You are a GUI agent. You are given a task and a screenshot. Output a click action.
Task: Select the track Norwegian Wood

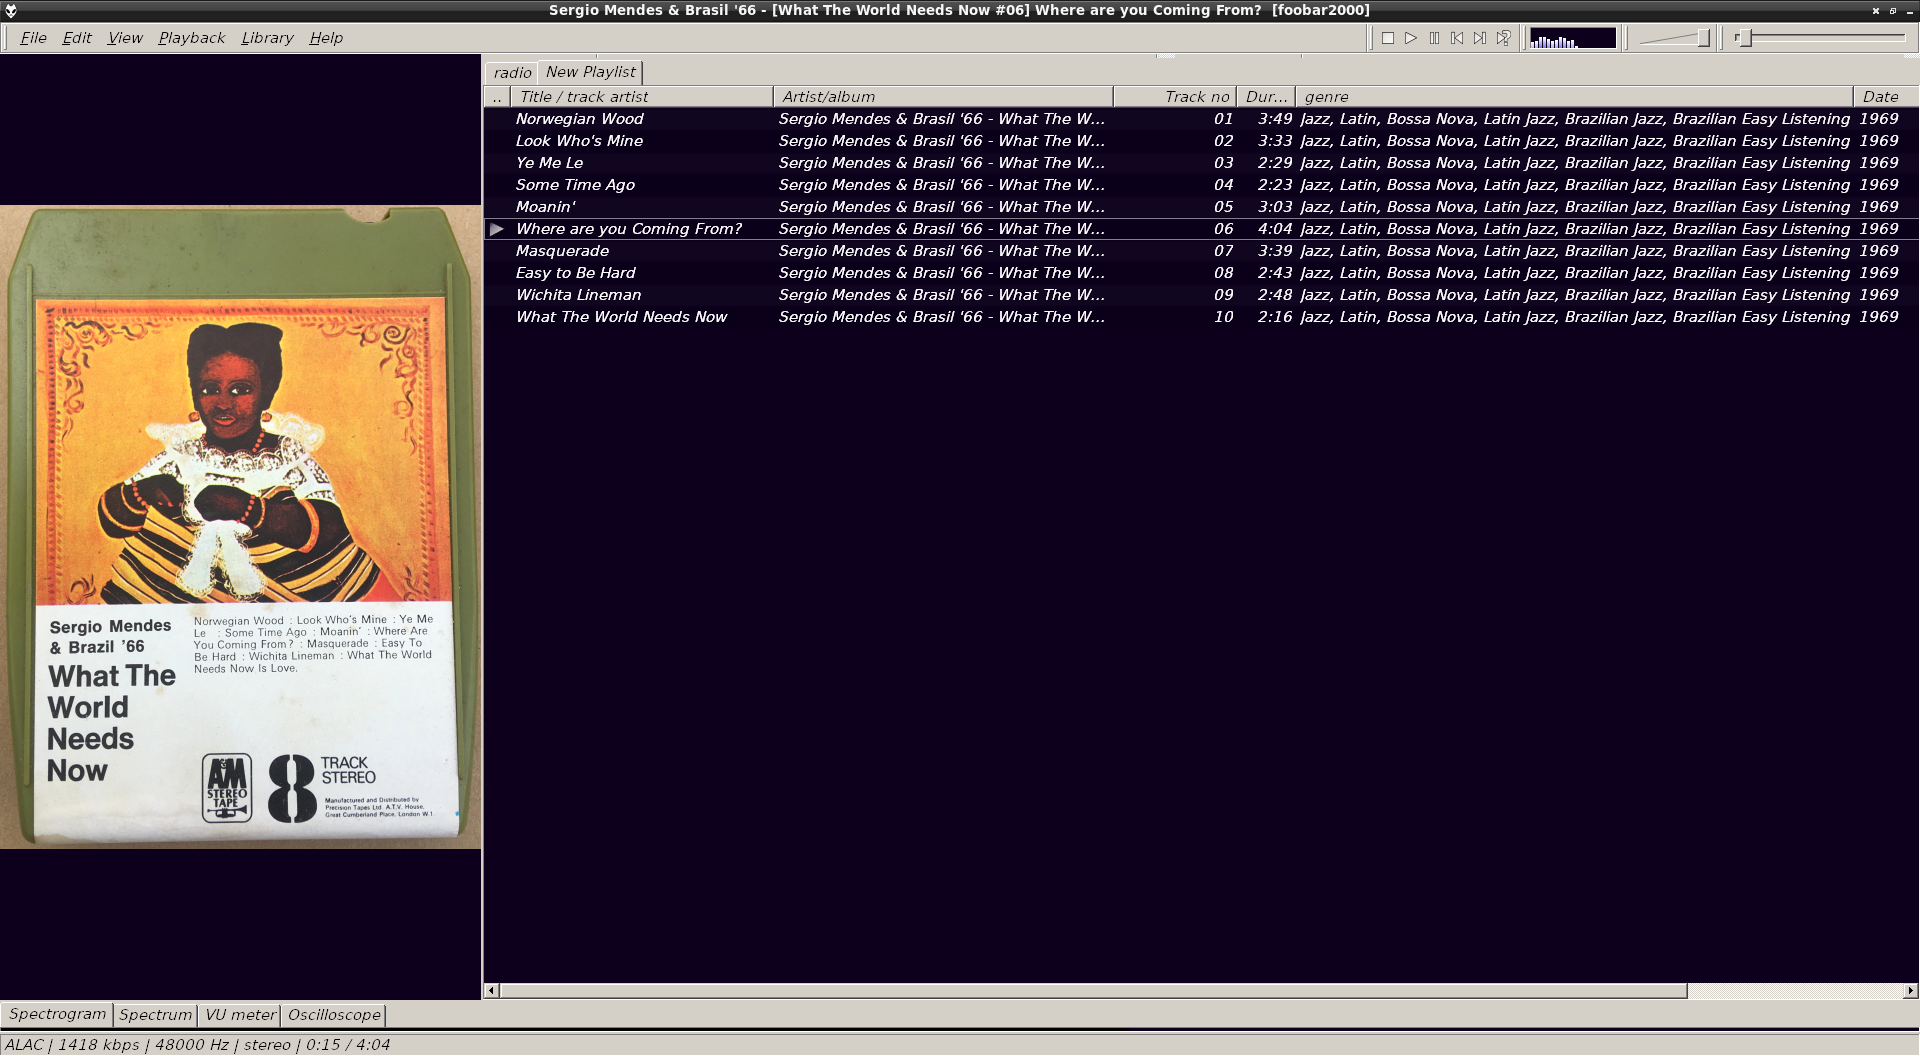point(579,119)
